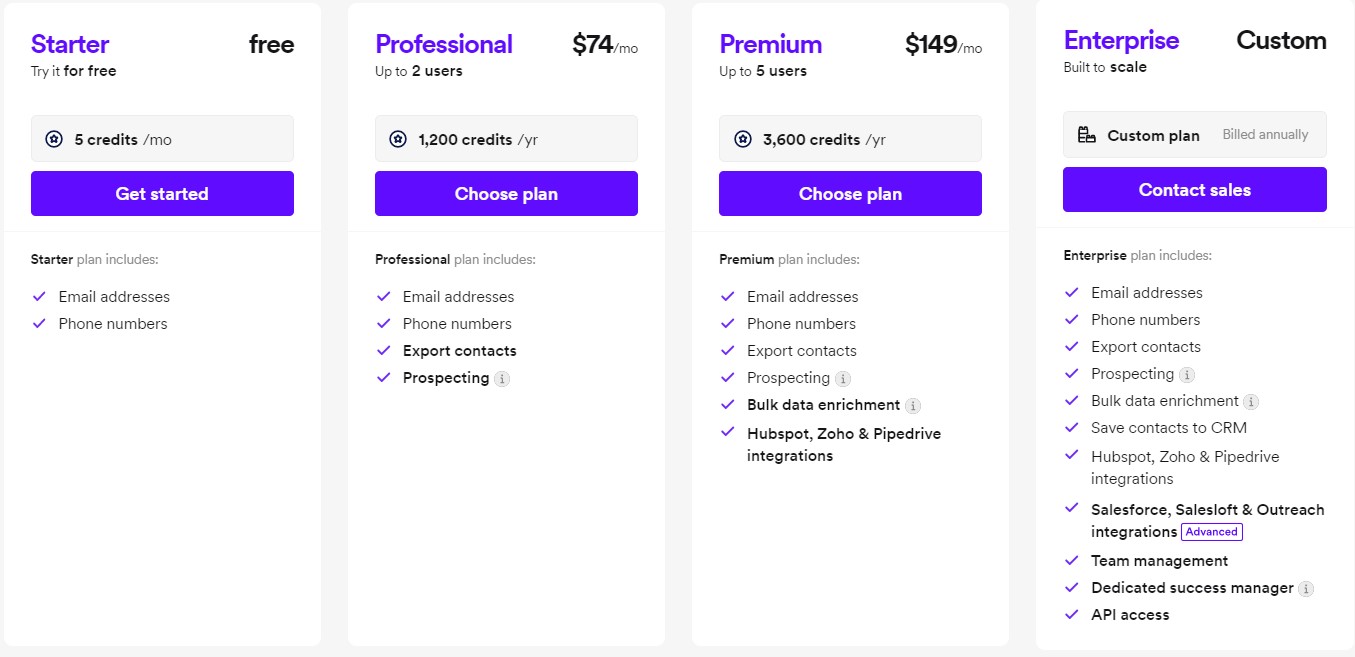
Task: Click the info icon next to Premium Prospecting
Action: (843, 379)
